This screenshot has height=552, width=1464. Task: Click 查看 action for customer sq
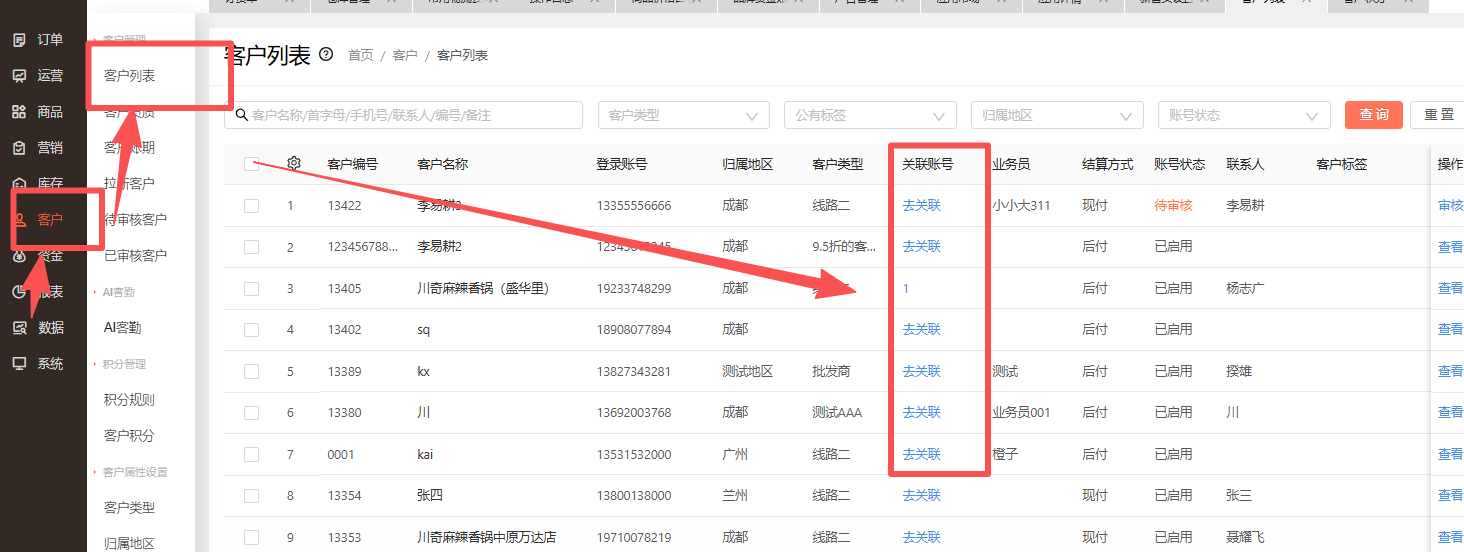tap(1450, 330)
